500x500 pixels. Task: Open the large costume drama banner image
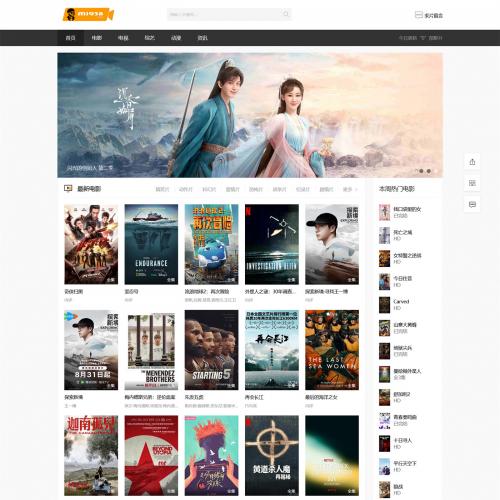coord(250,115)
